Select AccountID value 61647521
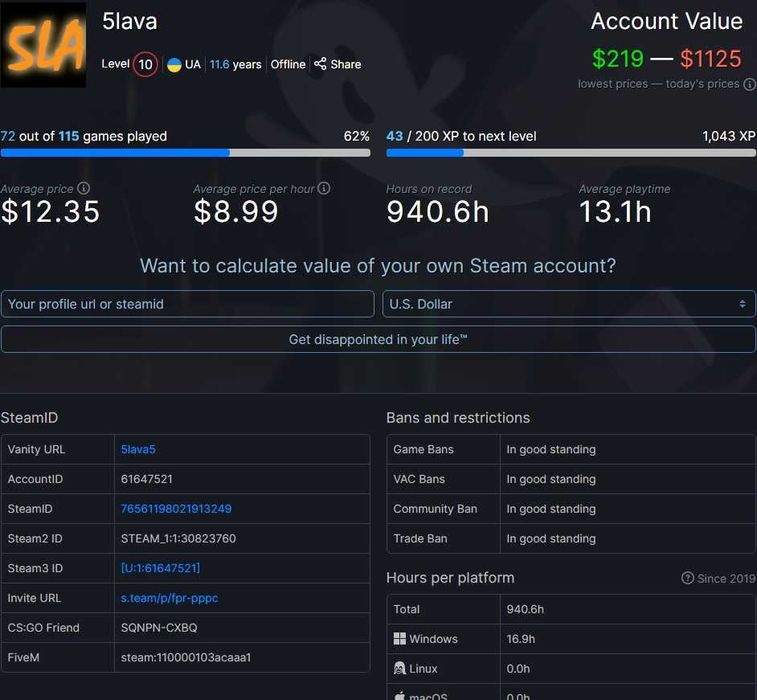The height and width of the screenshot is (700, 757). pyautogui.click(x=147, y=479)
